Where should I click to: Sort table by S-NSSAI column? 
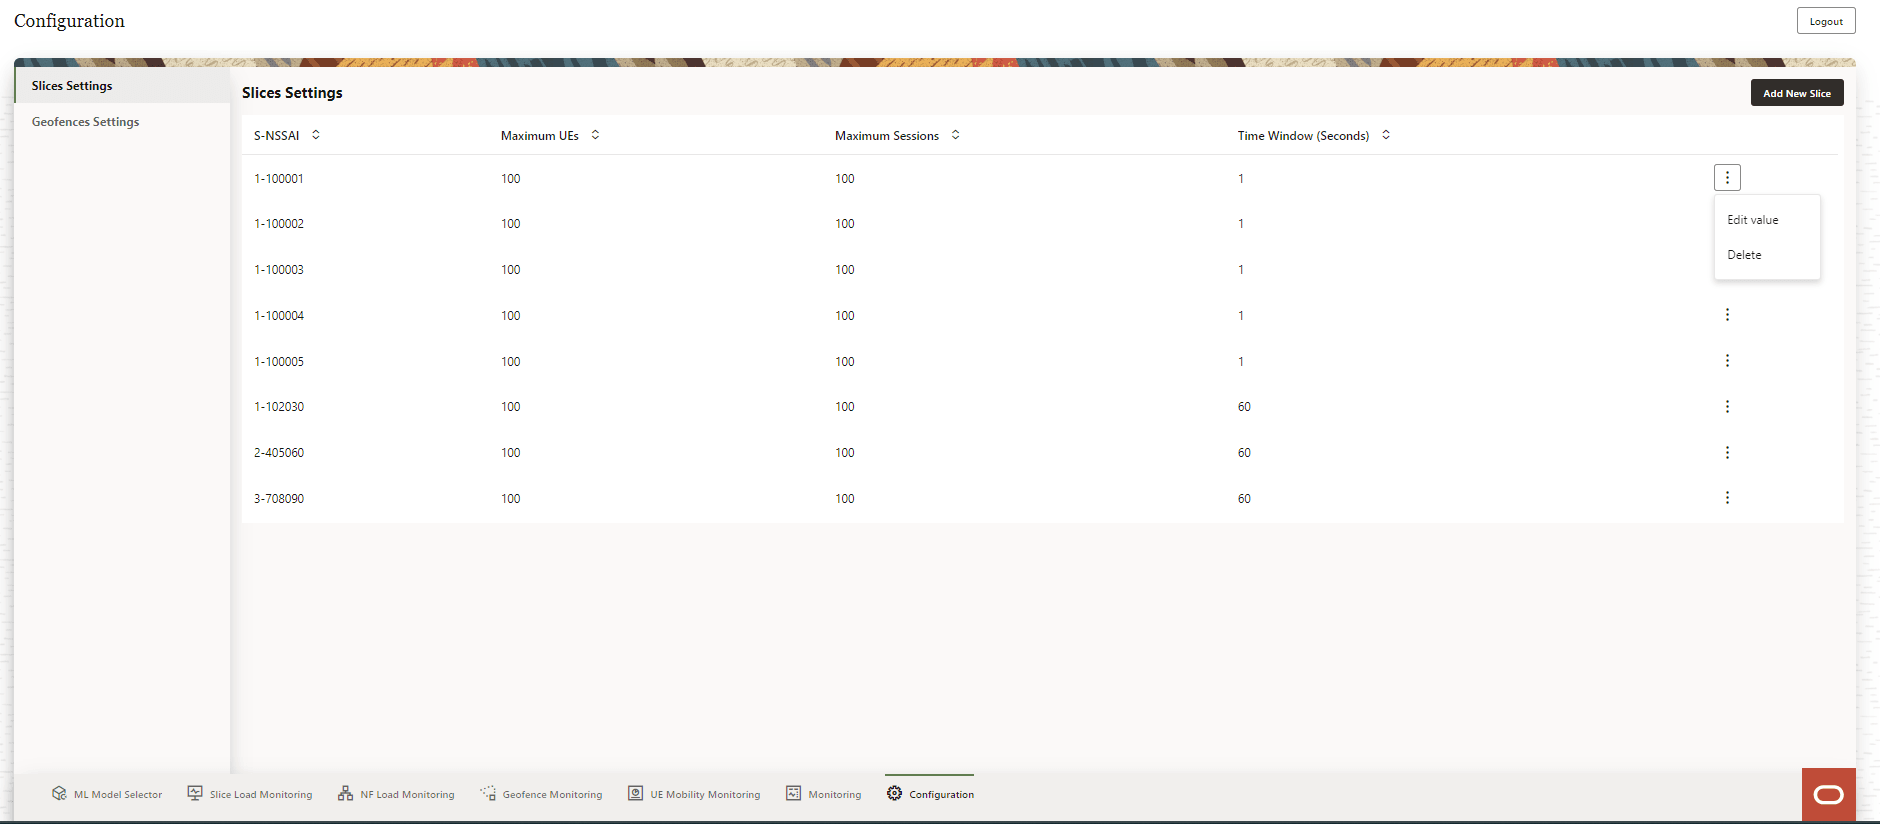click(316, 135)
